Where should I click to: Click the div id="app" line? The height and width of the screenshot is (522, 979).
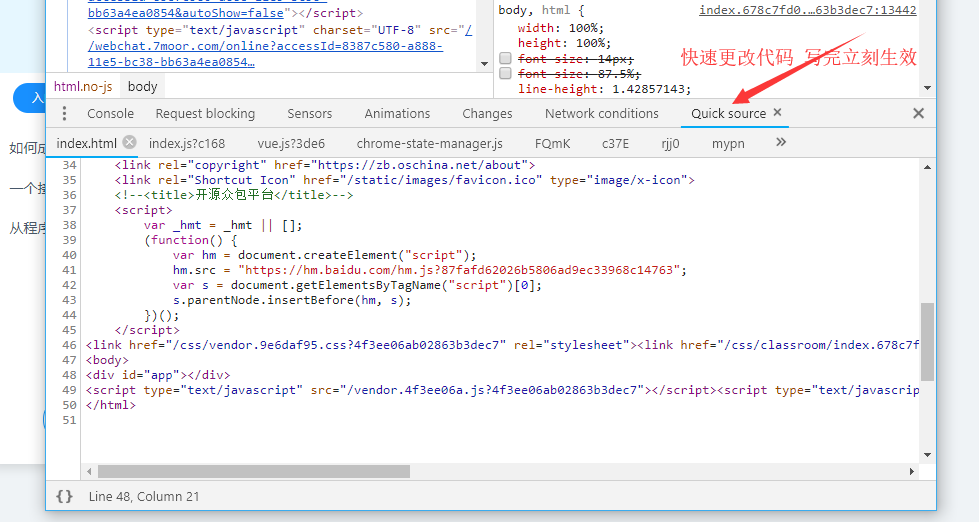158,375
